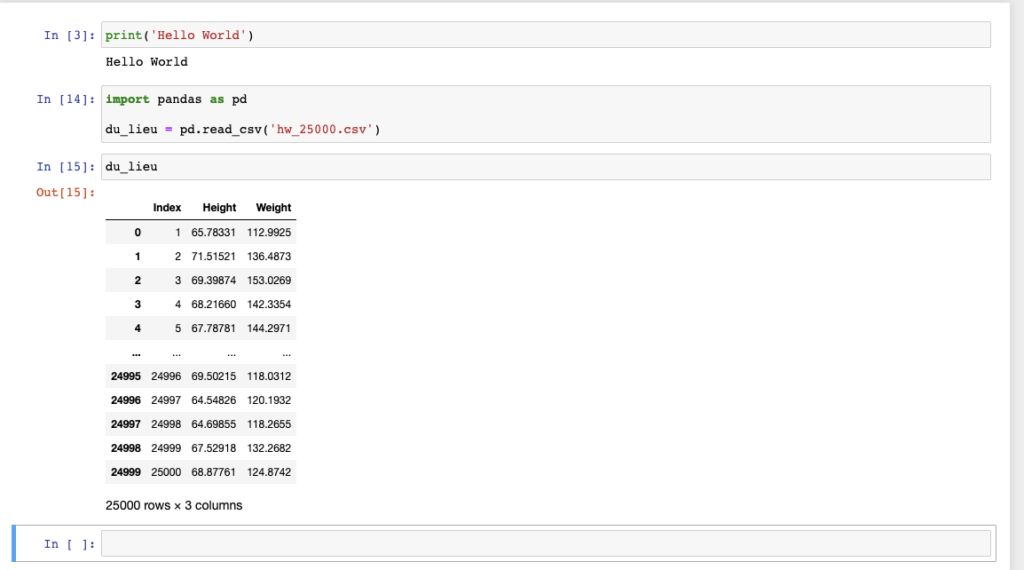1024x570 pixels.
Task: Click the 'import pandas as pd' line
Action: point(177,99)
